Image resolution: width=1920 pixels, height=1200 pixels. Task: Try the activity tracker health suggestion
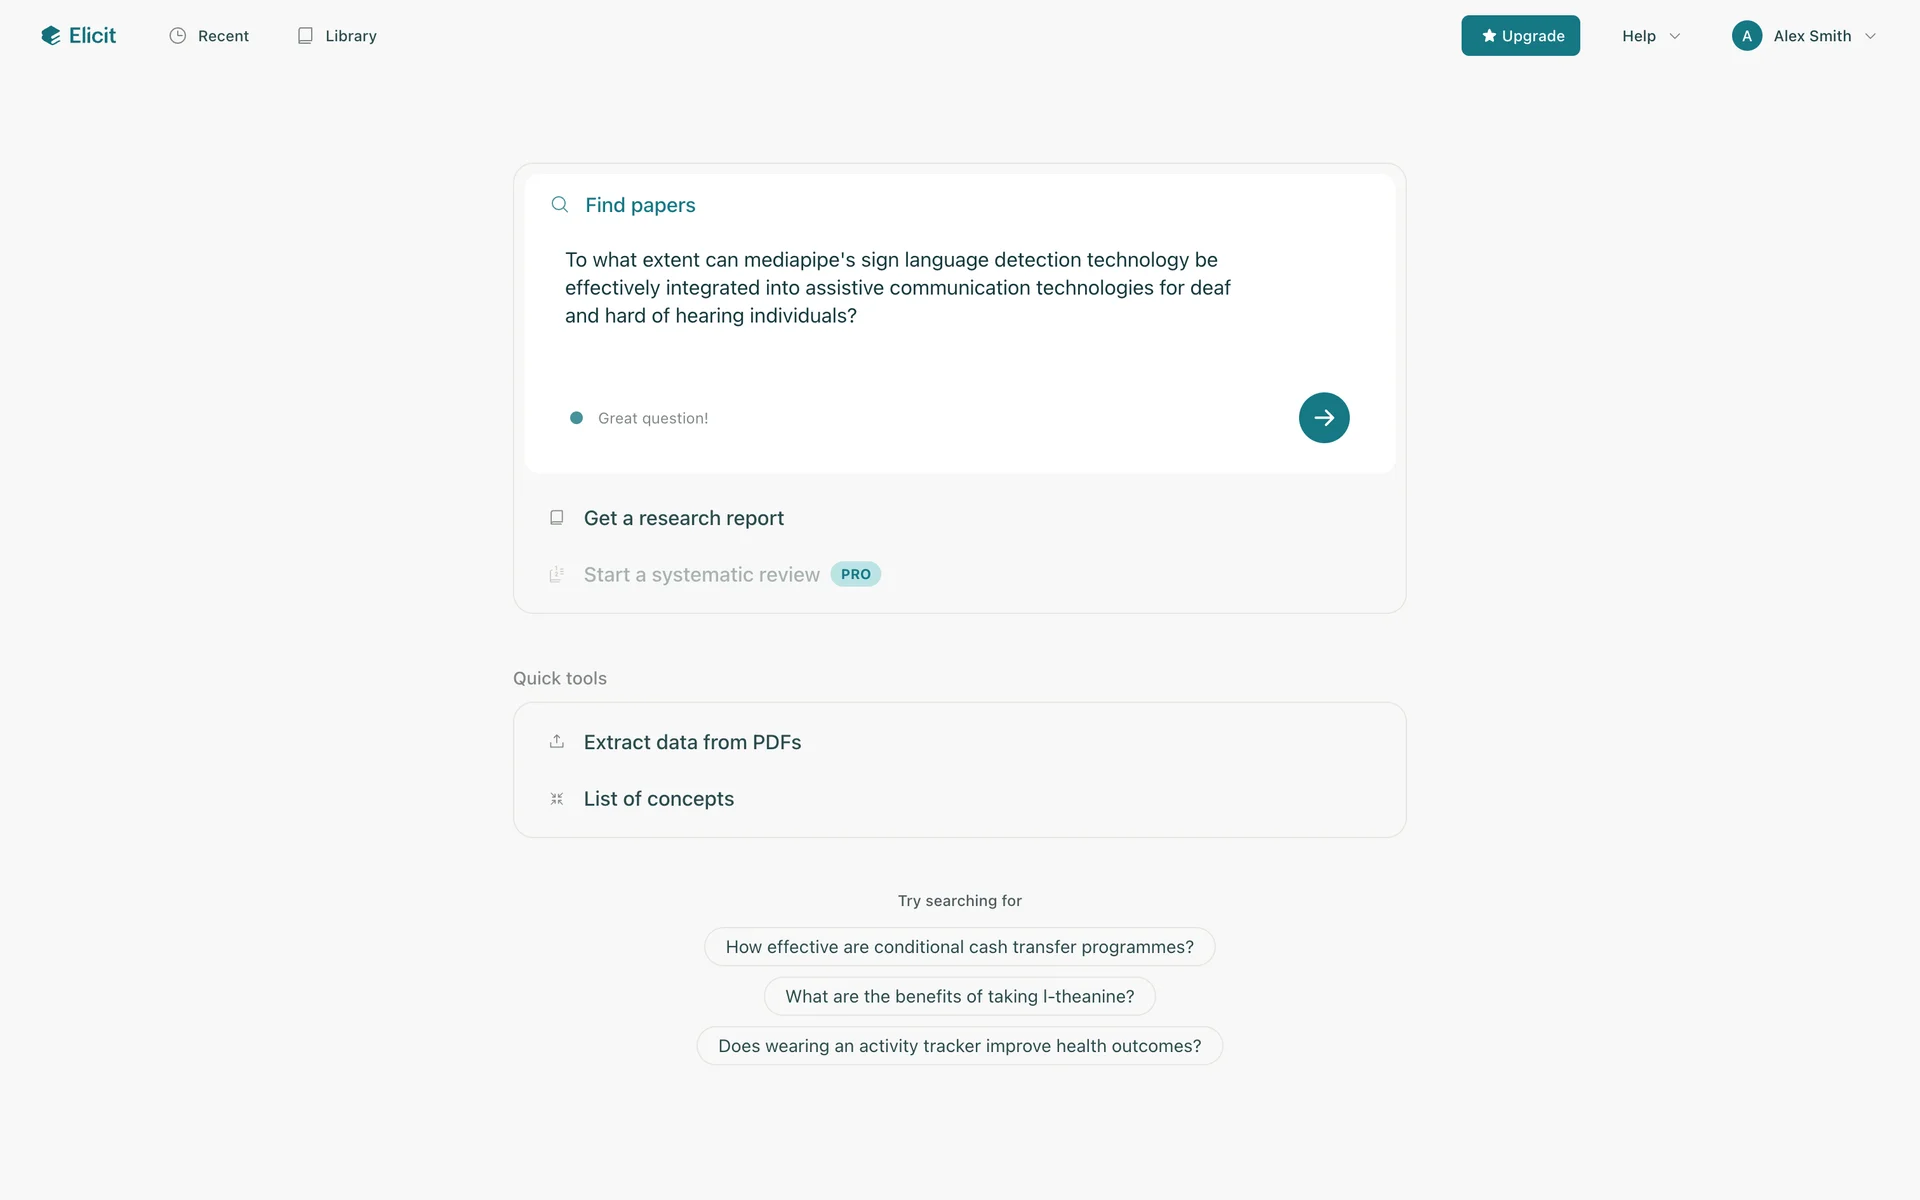point(959,1046)
